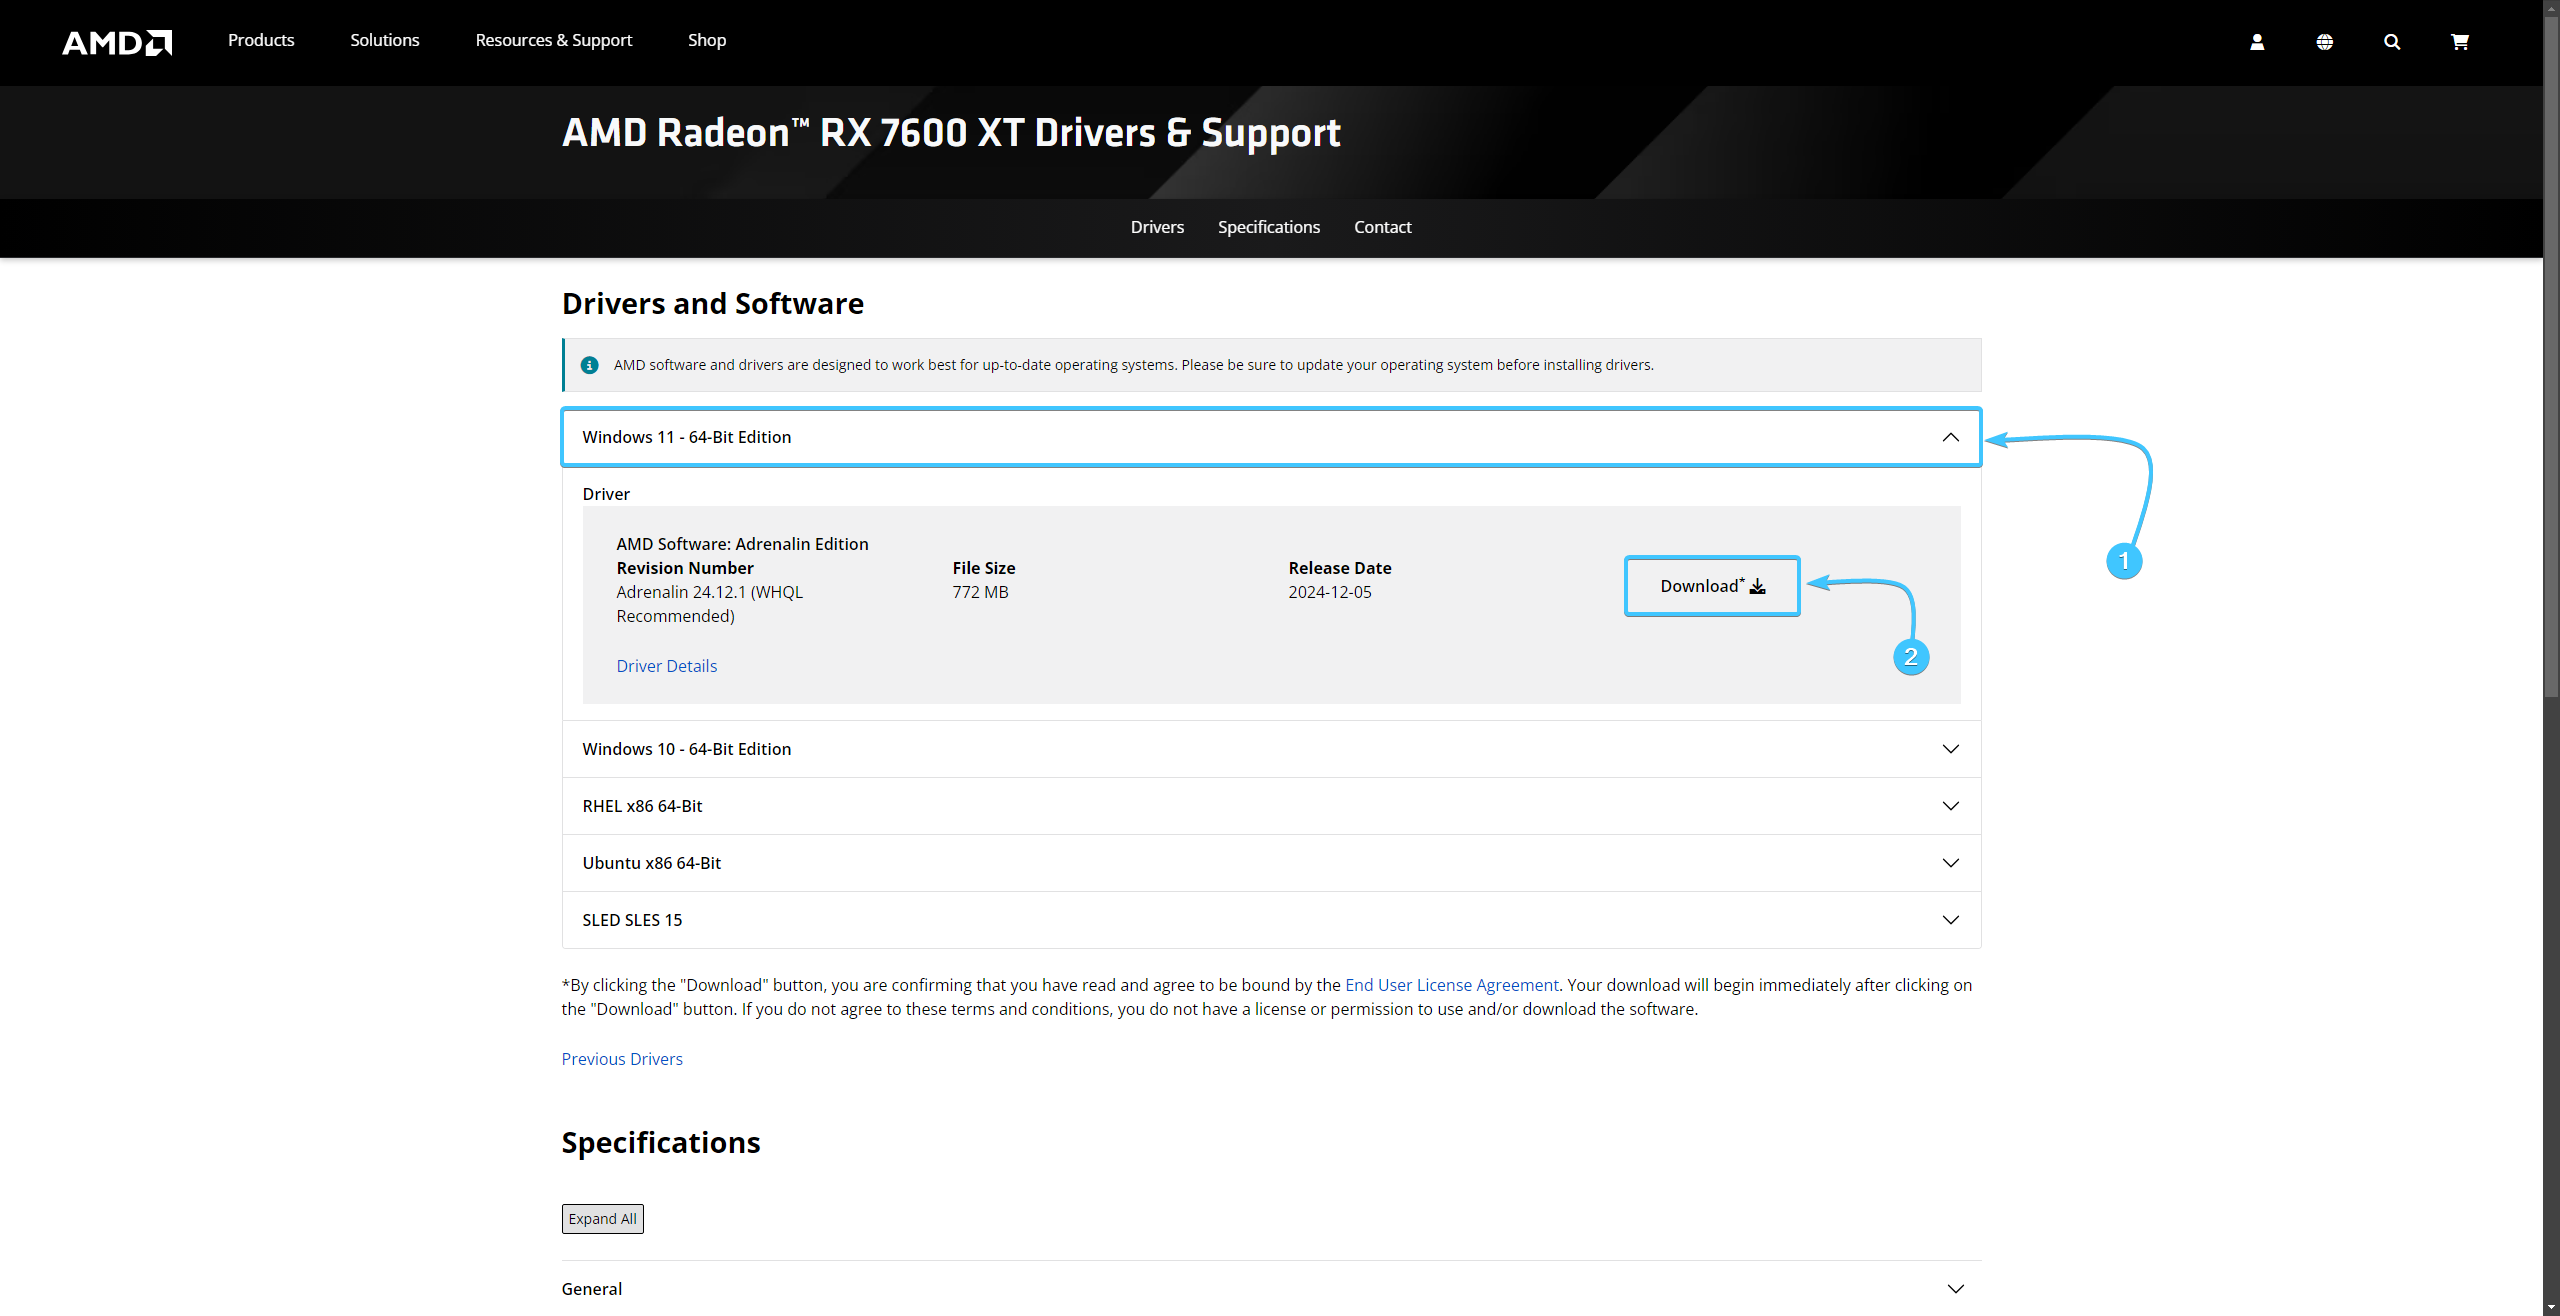Expand the General specifications section
Screen dimensions: 2560x1316
pos(1271,1289)
